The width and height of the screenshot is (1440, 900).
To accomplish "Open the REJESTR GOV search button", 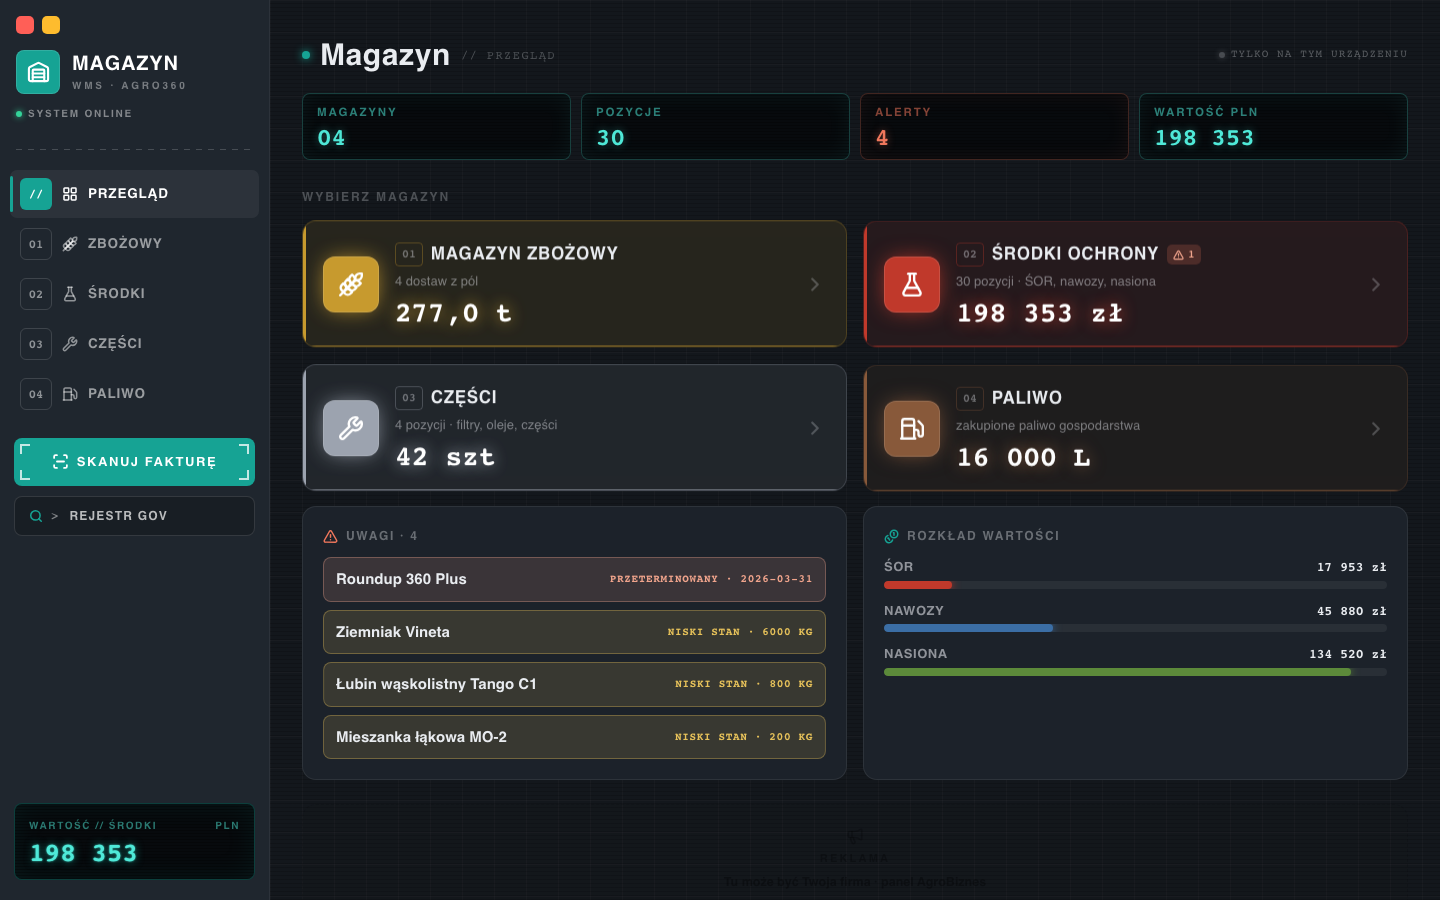I will pos(135,516).
